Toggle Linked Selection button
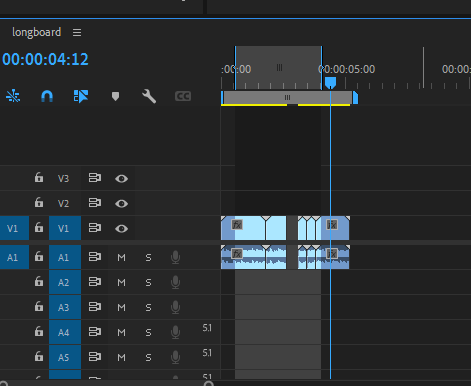The width and height of the screenshot is (471, 386). 81,96
